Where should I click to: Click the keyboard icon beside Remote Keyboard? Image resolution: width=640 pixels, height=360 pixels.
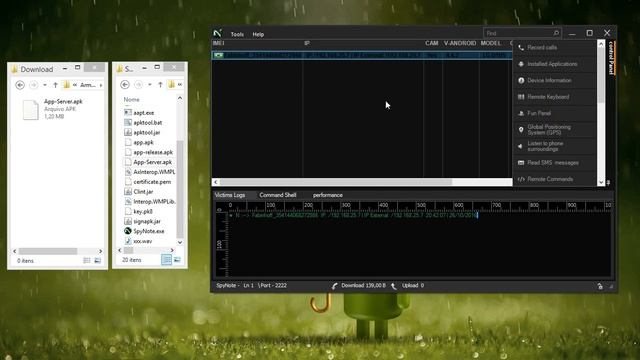pyautogui.click(x=521, y=97)
